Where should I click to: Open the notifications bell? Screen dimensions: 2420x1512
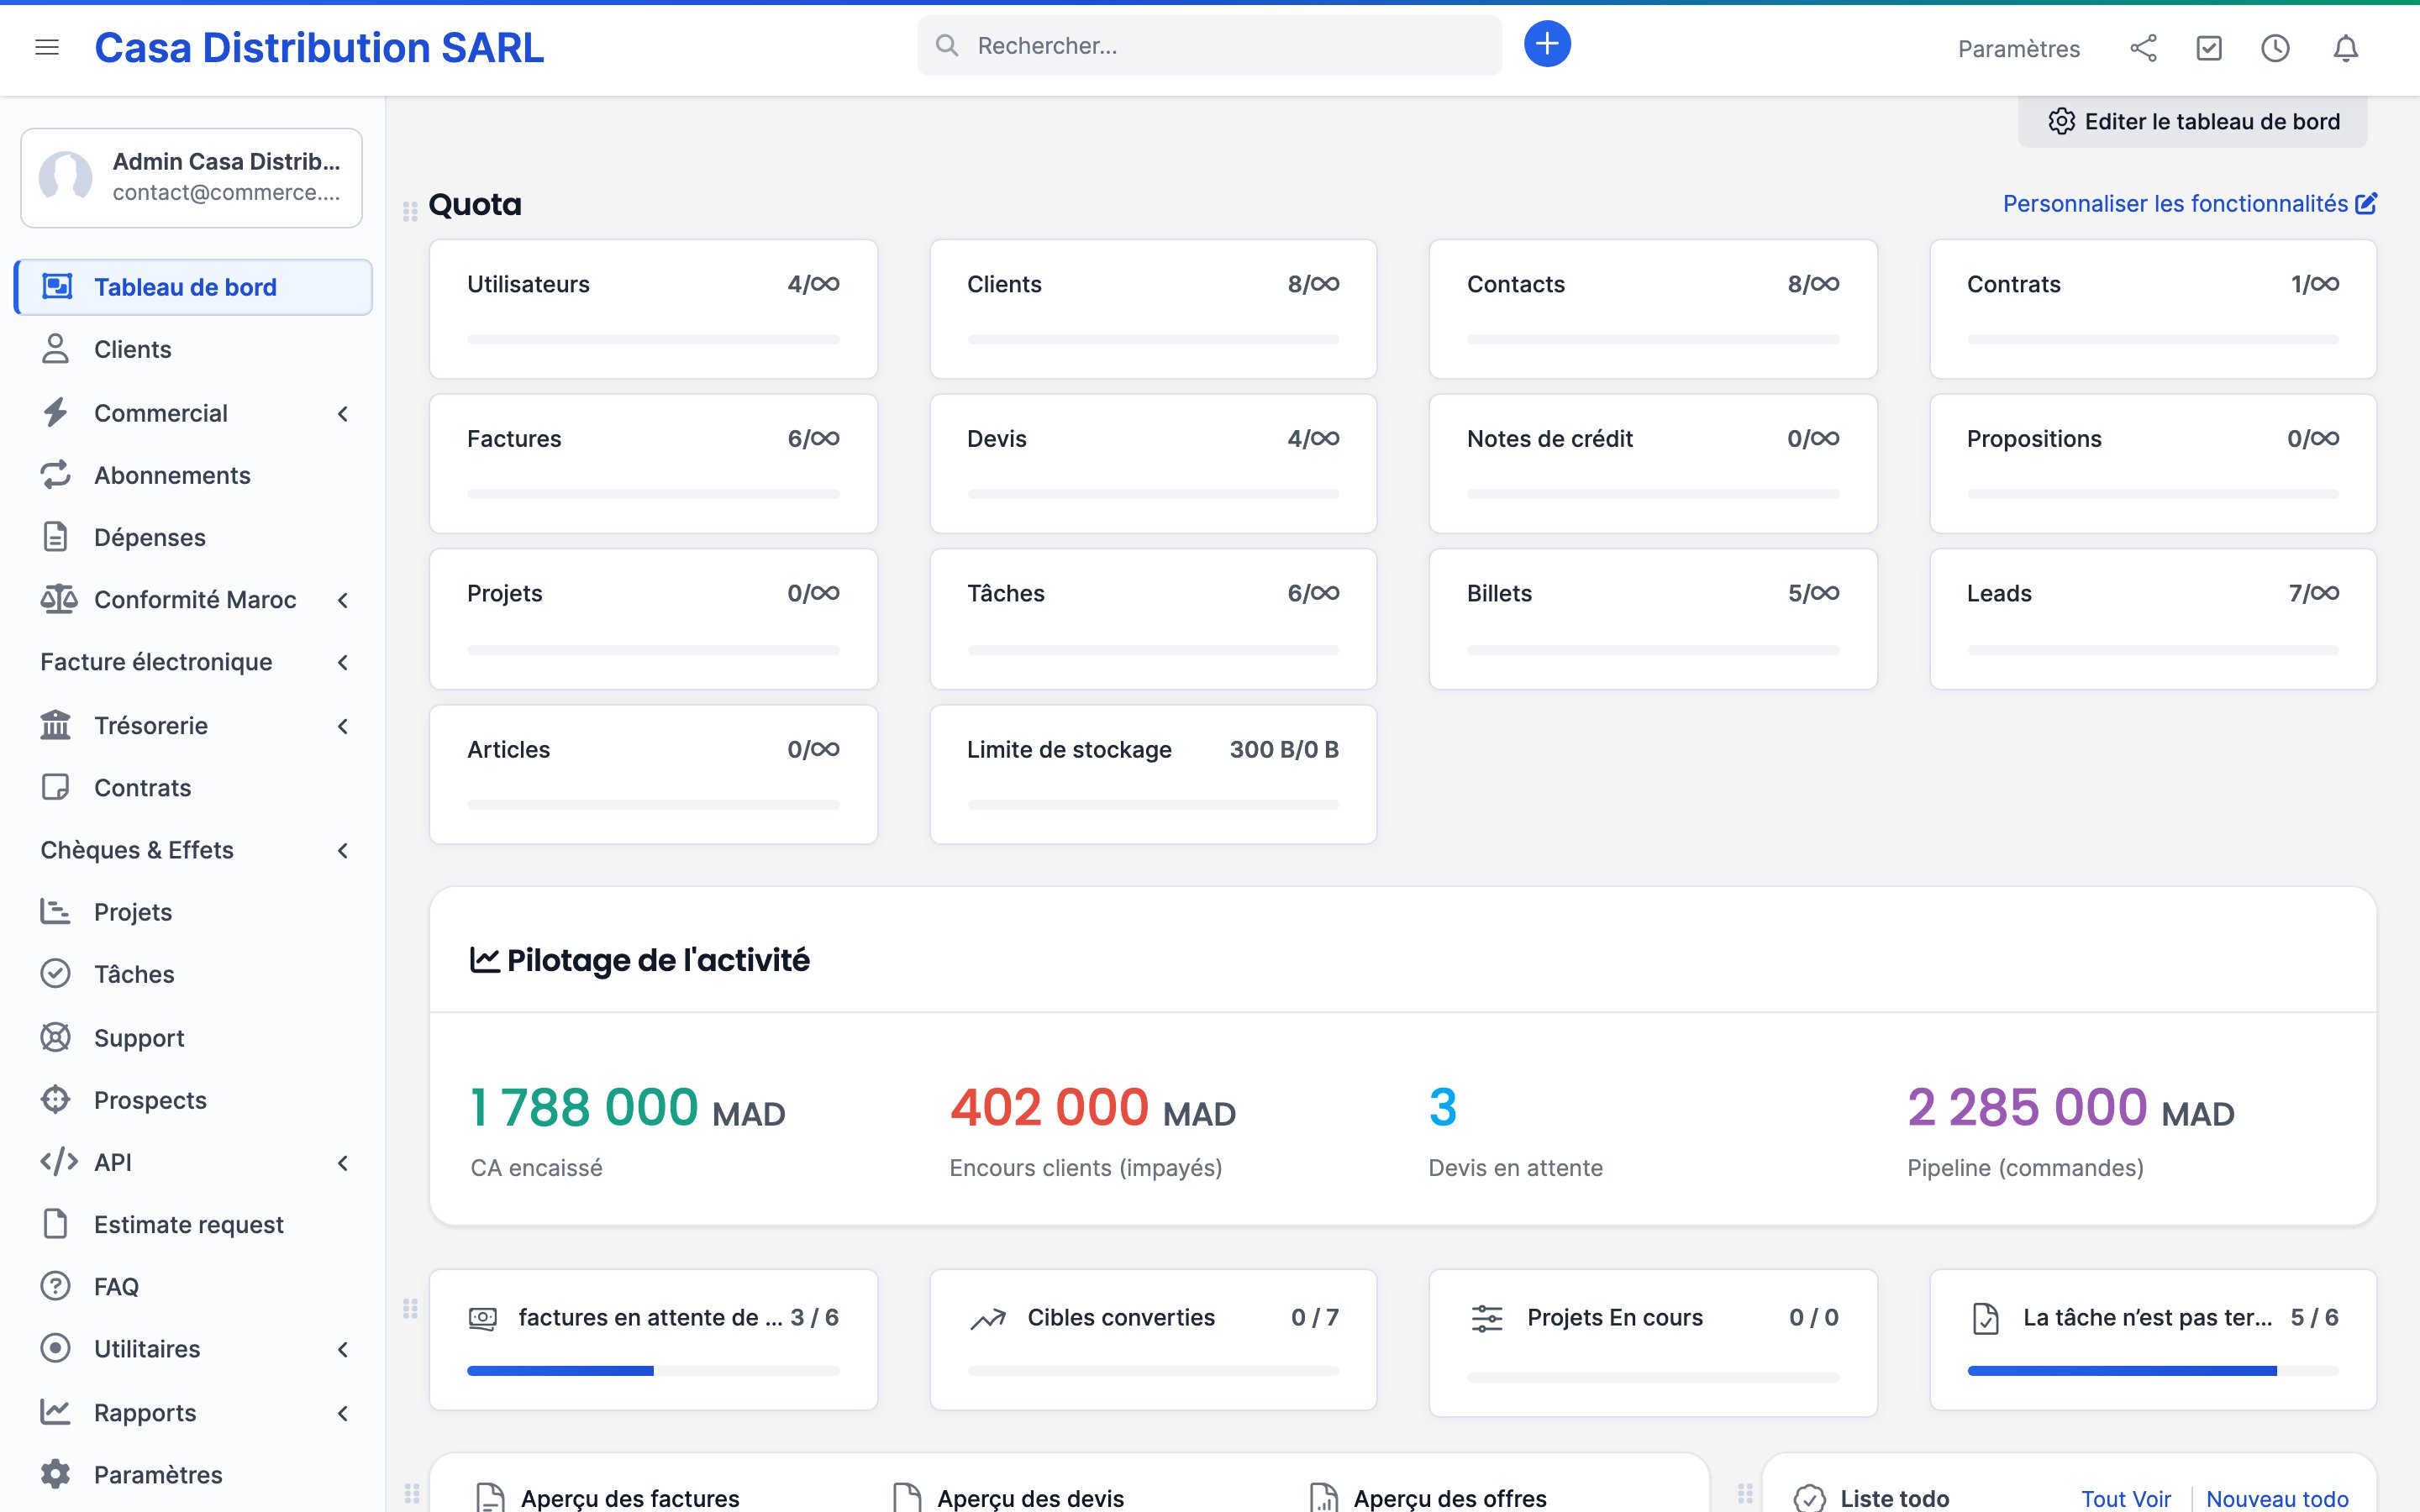tap(2346, 48)
